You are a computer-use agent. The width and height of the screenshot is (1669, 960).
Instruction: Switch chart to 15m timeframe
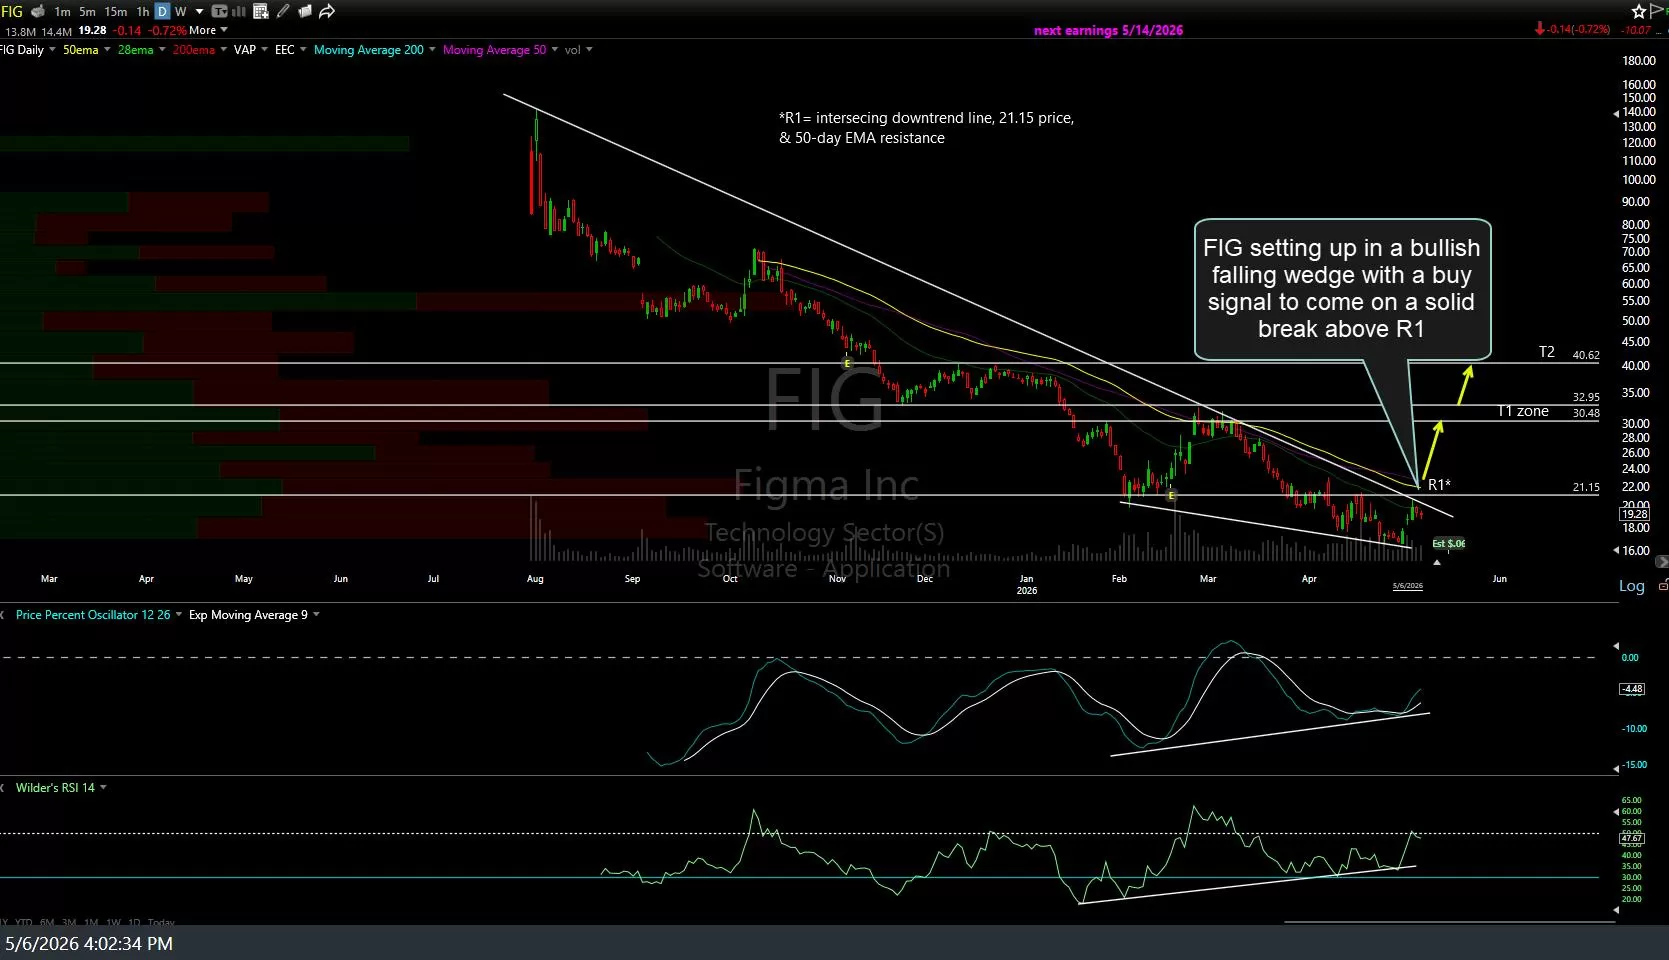116,12
